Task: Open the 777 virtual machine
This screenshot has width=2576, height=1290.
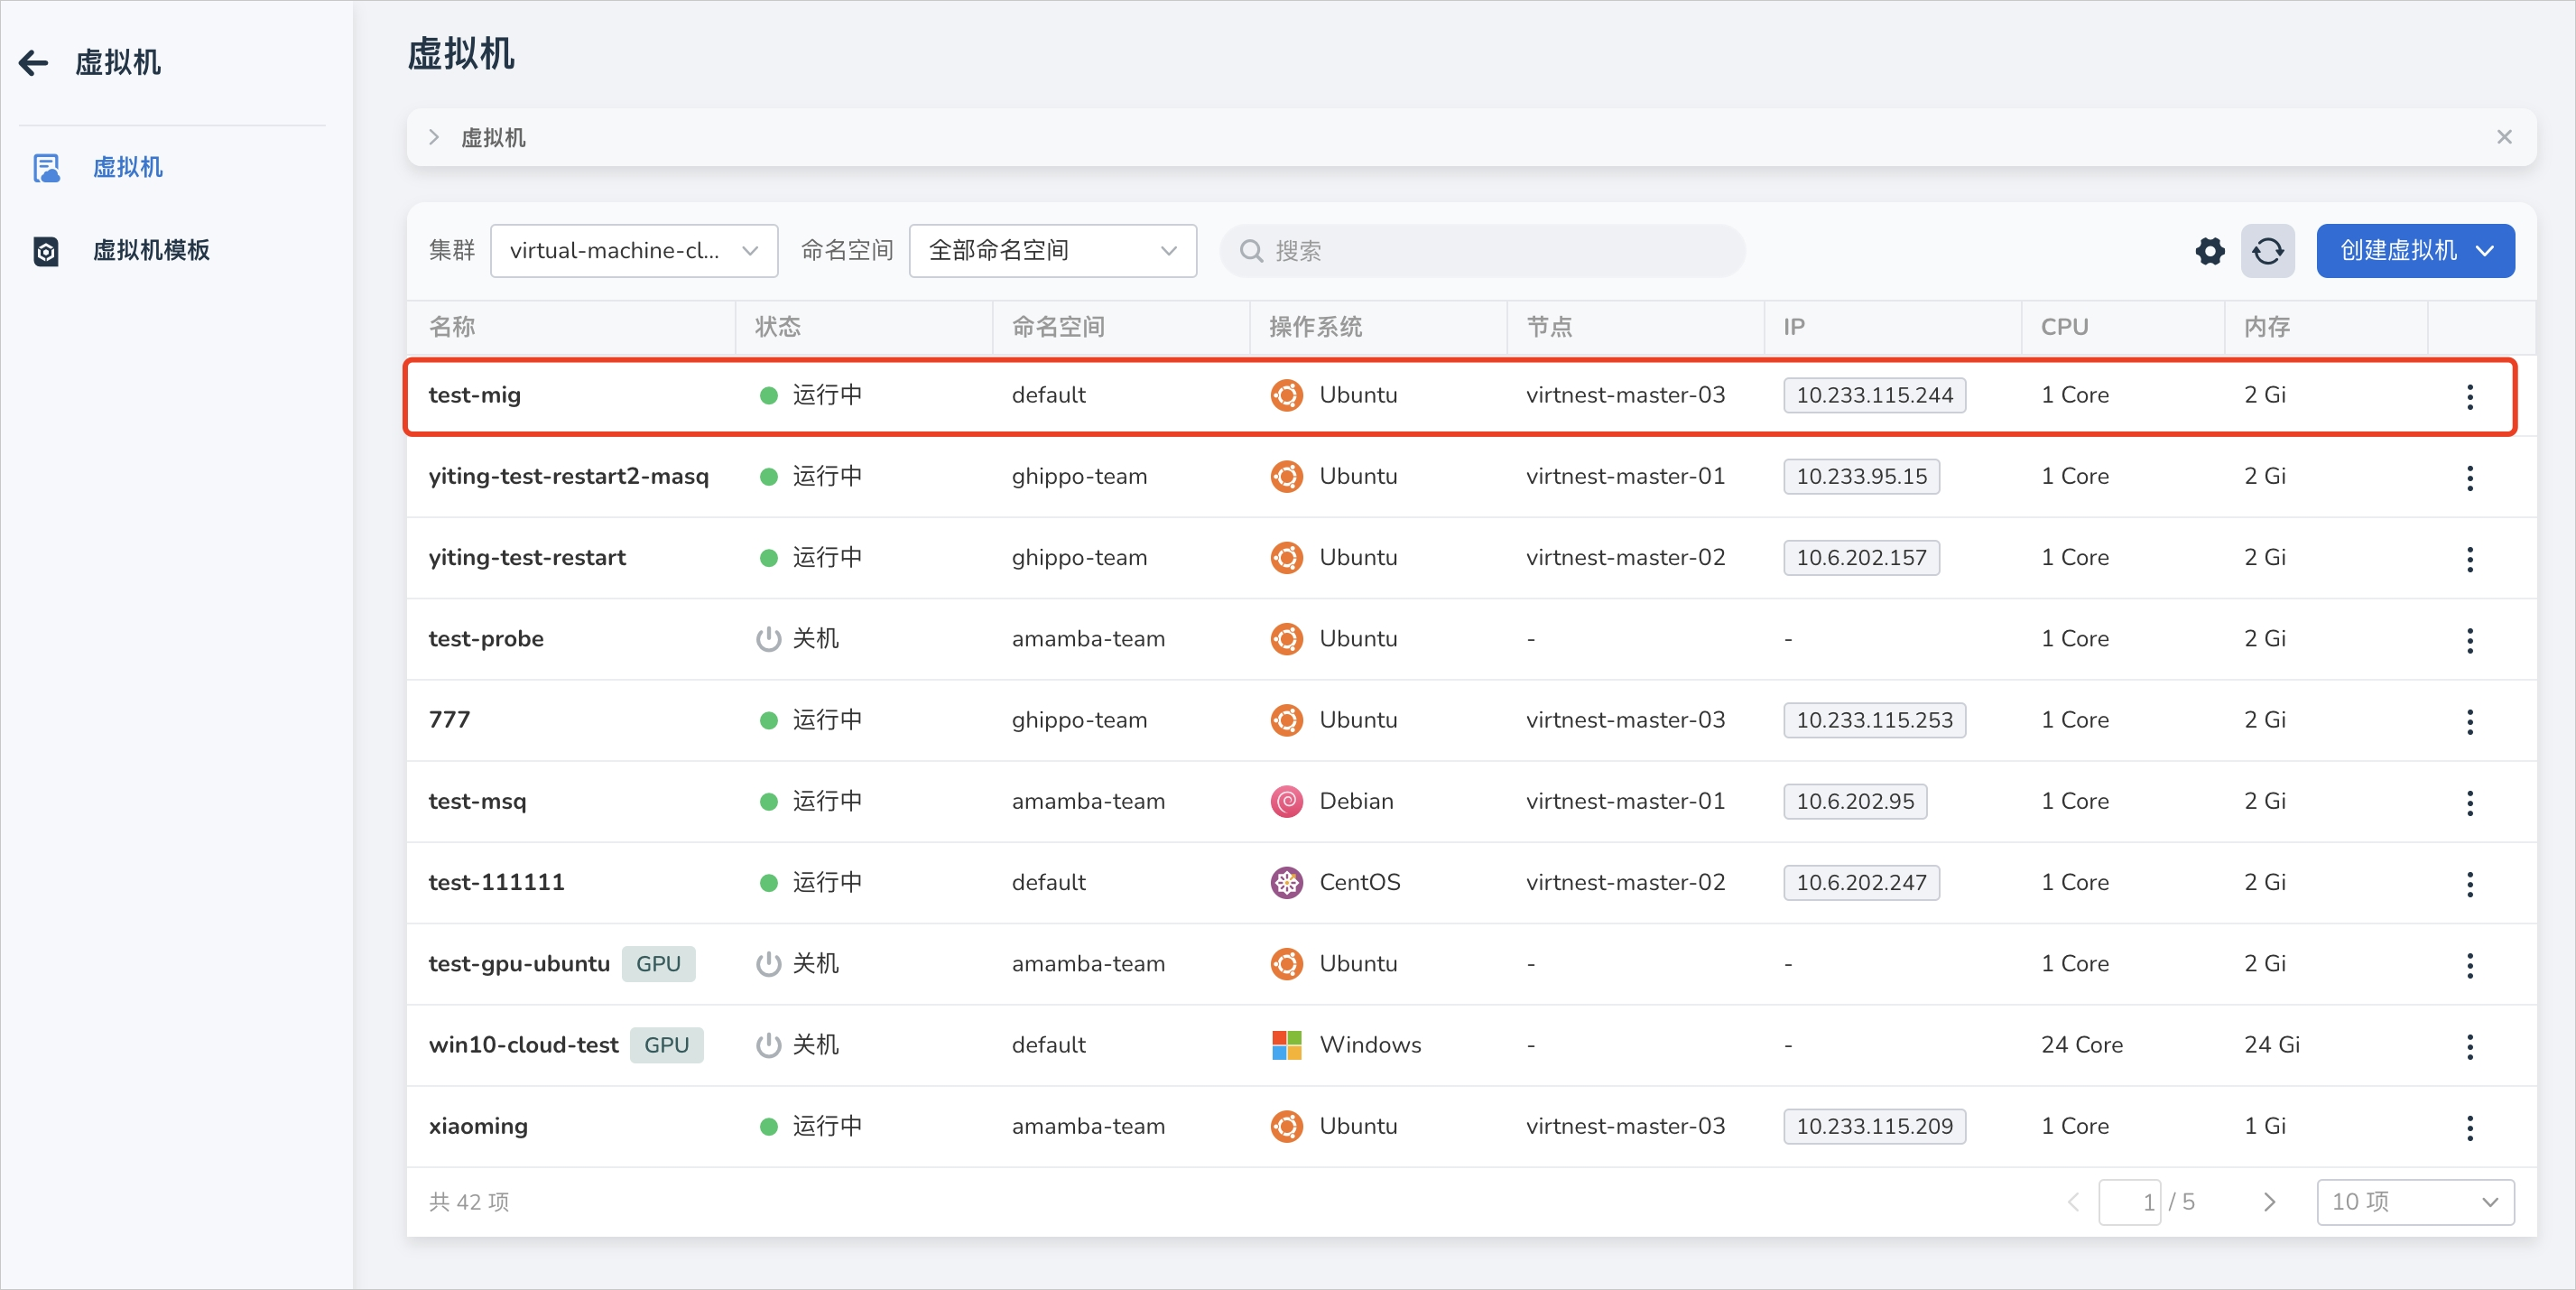Action: coord(449,720)
